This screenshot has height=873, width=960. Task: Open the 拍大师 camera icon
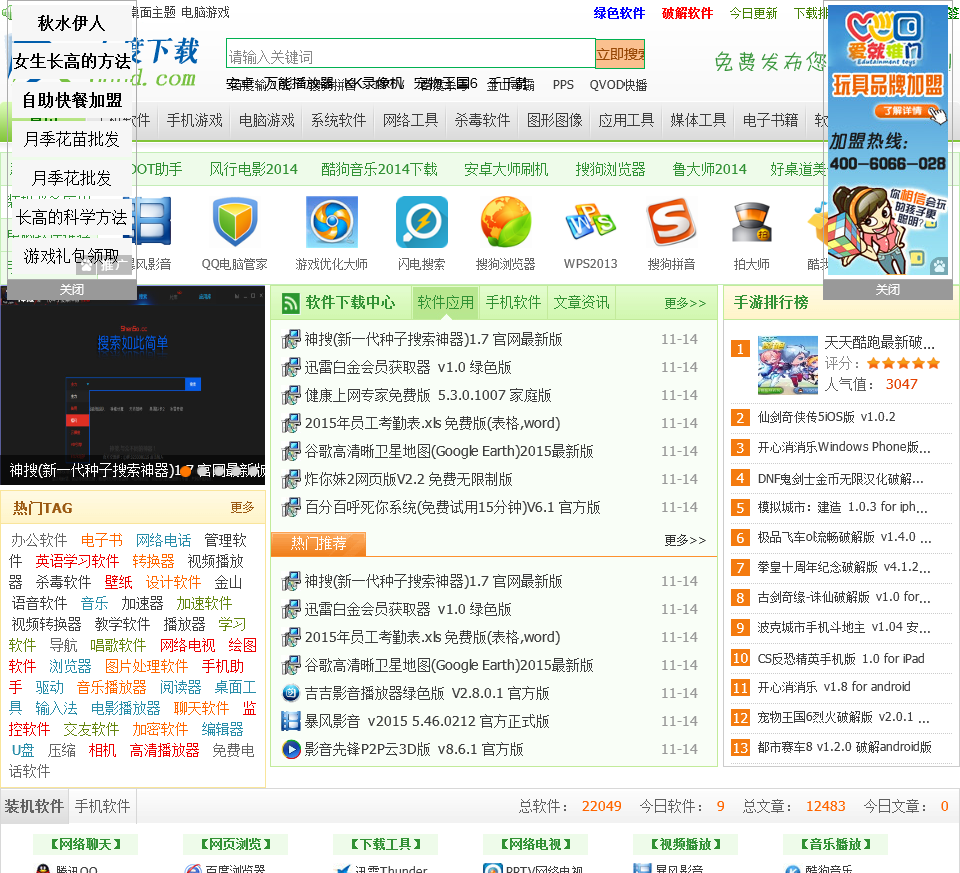[751, 223]
